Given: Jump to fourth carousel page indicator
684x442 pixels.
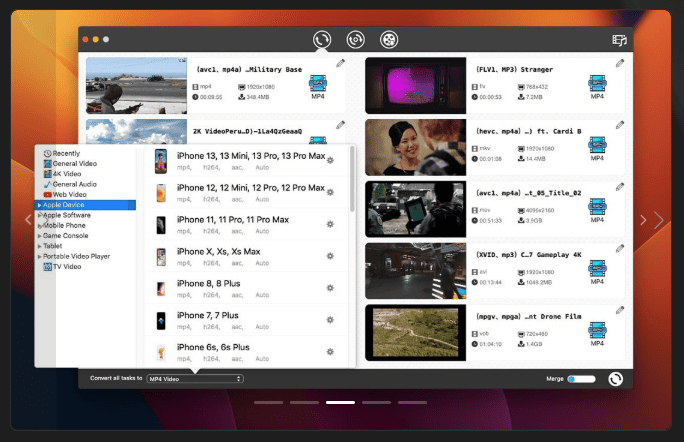Looking at the screenshot, I should click(376, 402).
